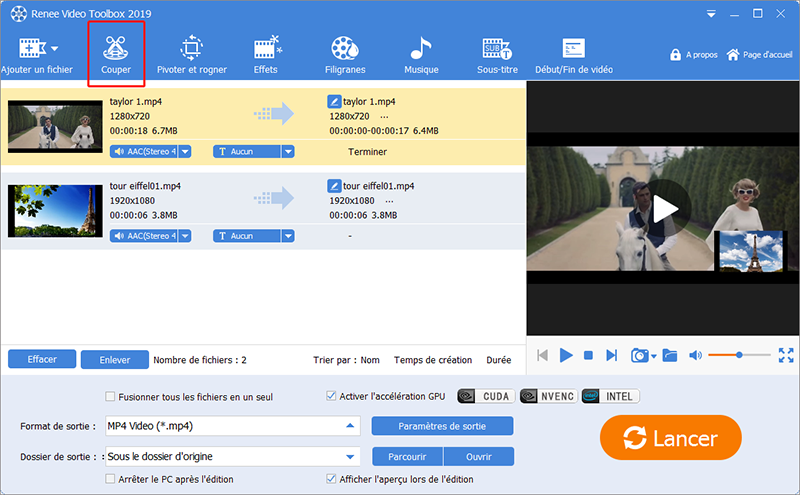800x495 pixels.
Task: Edit the output name of taylor 1.mp4
Action: pyautogui.click(x=334, y=101)
